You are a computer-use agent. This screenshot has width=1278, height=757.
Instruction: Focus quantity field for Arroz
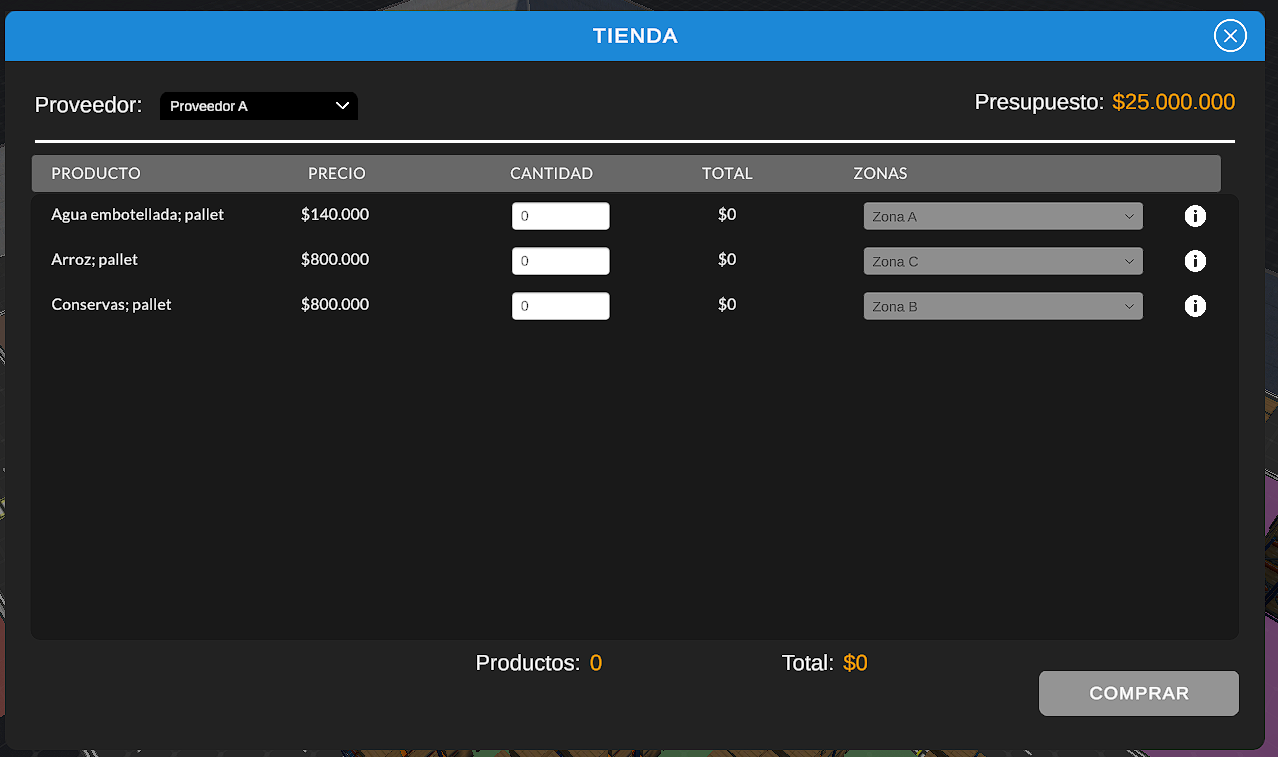click(x=561, y=261)
